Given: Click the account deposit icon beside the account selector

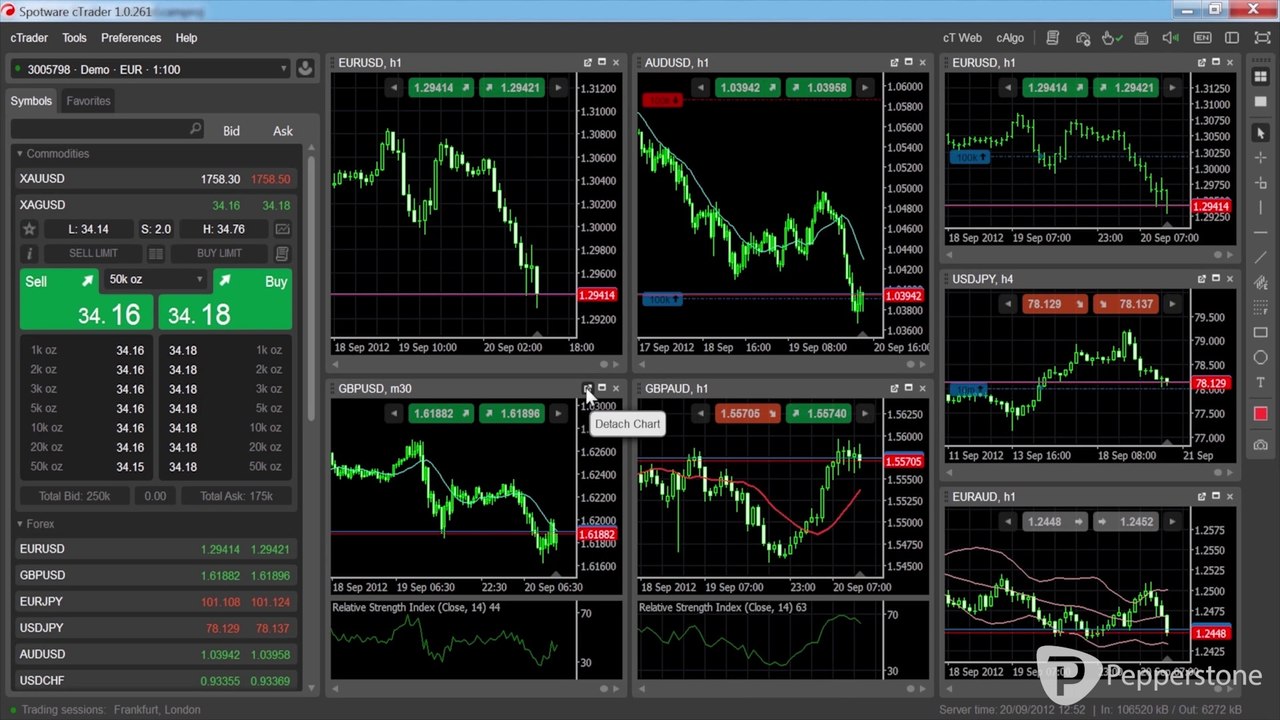Looking at the screenshot, I should (305, 69).
